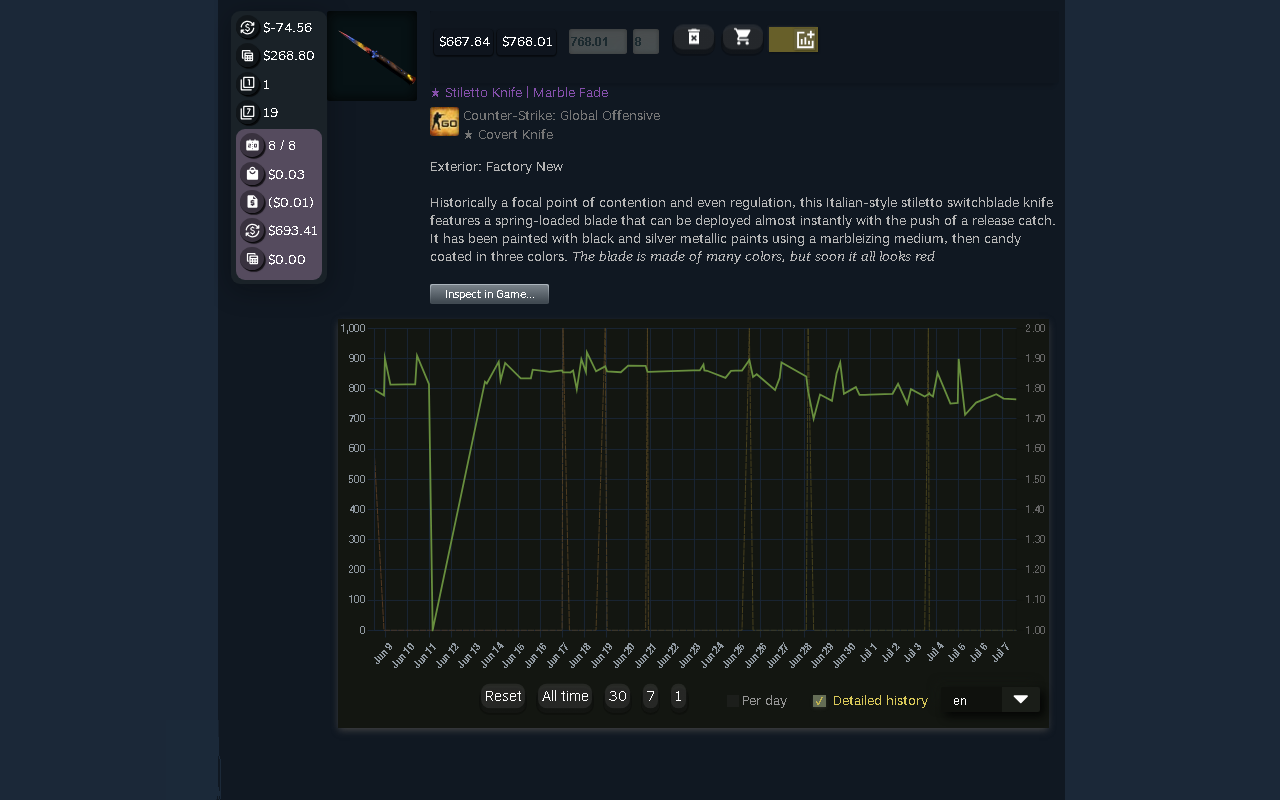The image size is (1280, 800).
Task: Open the en language dropdown
Action: tap(991, 700)
